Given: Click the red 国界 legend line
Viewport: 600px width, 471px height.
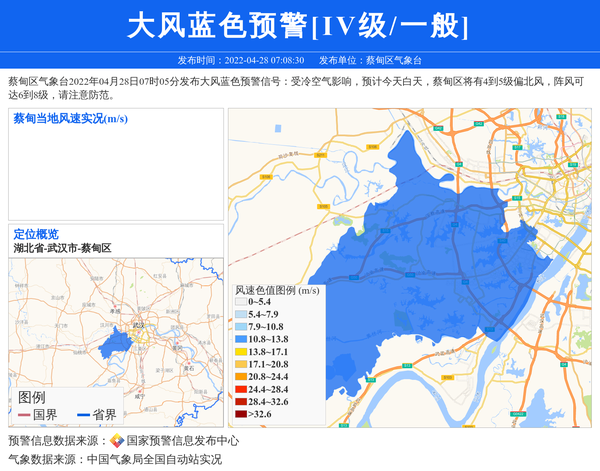Looking at the screenshot, I should (x=25, y=414).
